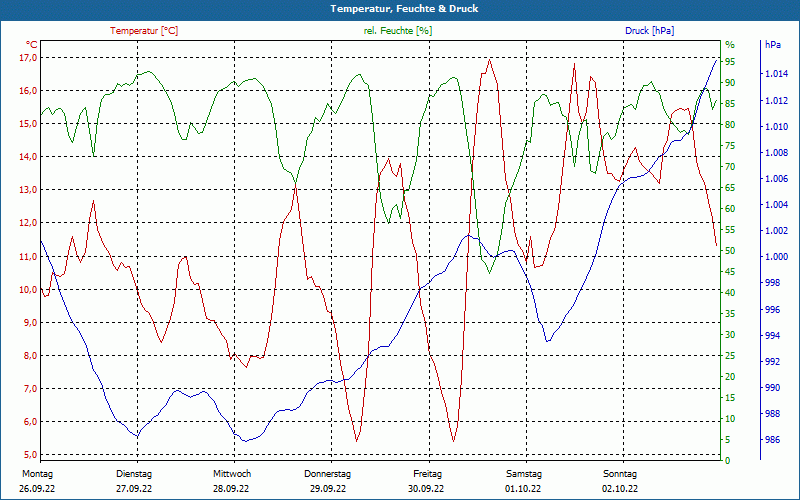Image resolution: width=800 pixels, height=500 pixels.
Task: Click the date 01.10.22
Action: point(523,489)
